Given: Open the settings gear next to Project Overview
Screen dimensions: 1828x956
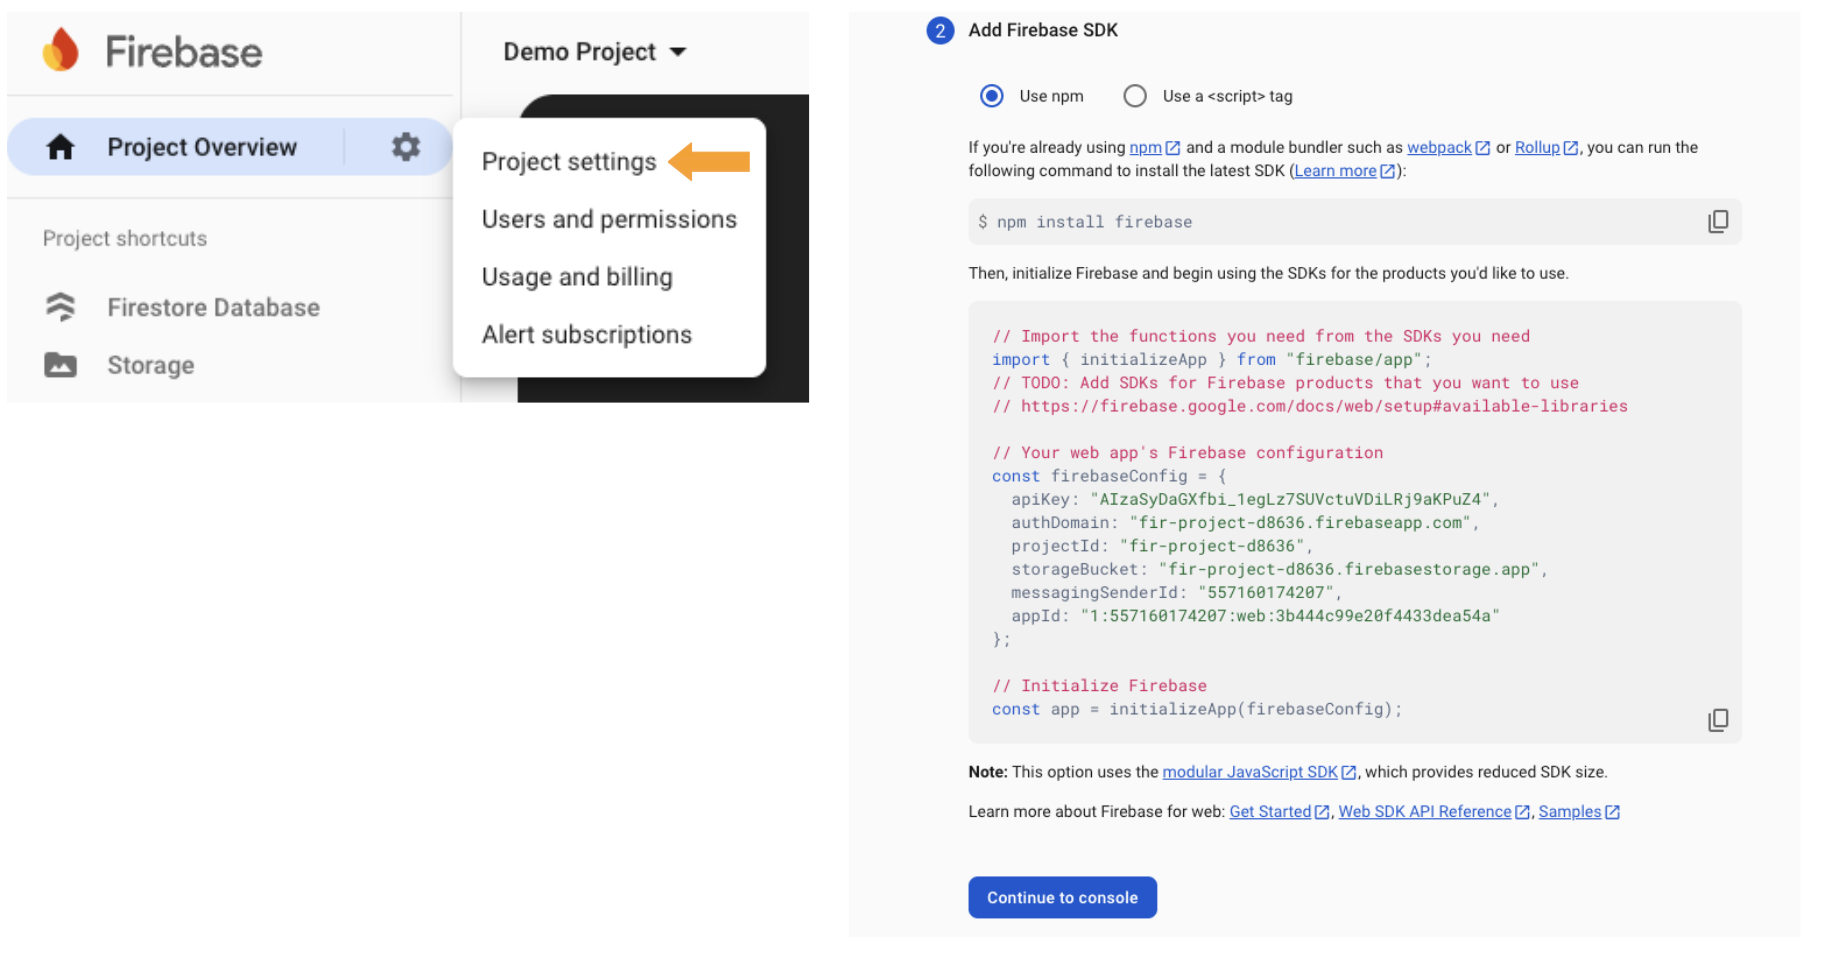Looking at the screenshot, I should (405, 147).
